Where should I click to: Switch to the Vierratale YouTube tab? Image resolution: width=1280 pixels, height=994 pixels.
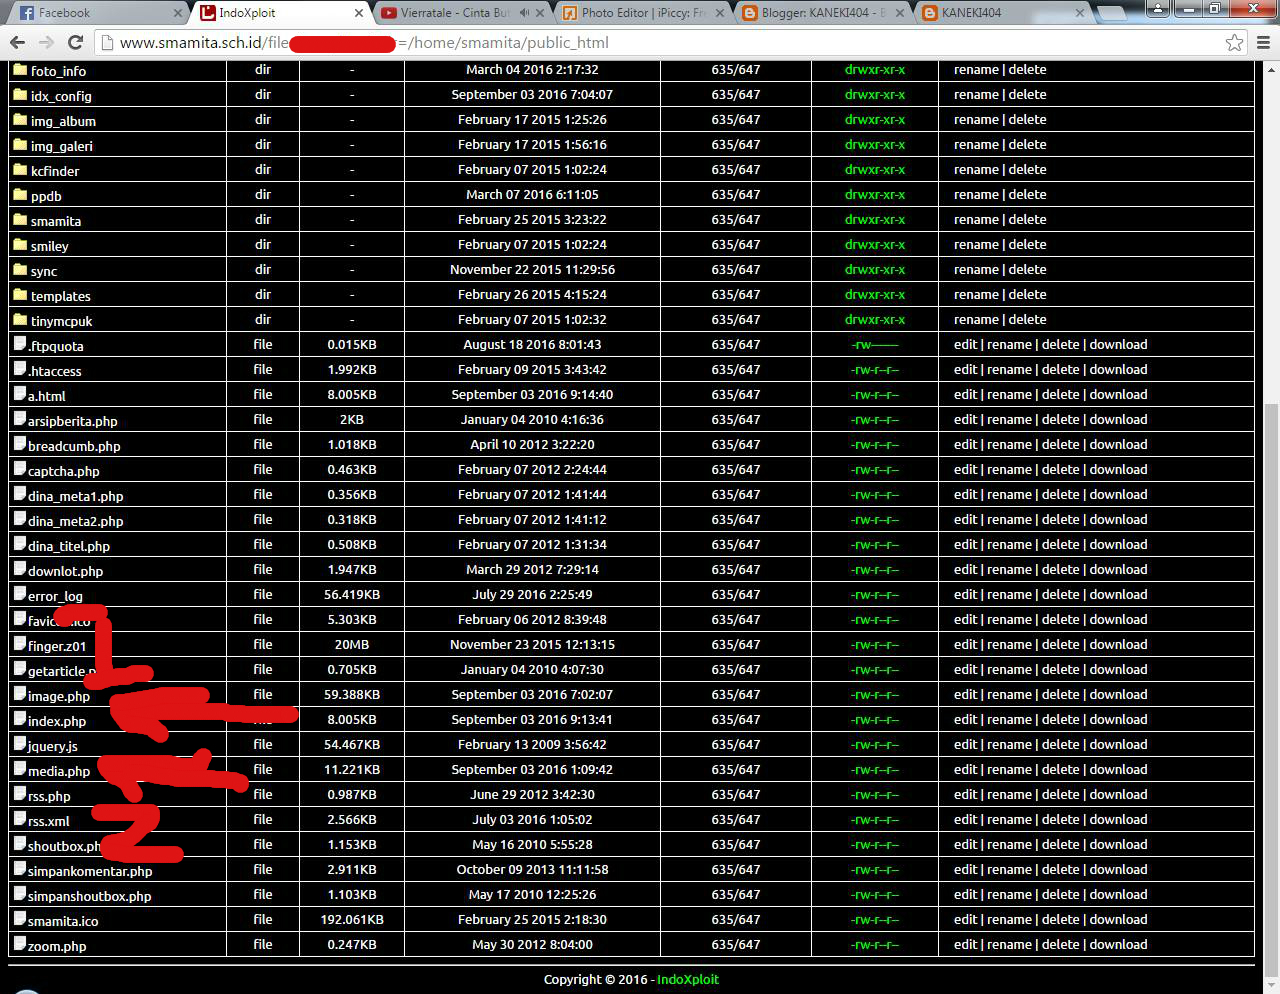460,13
